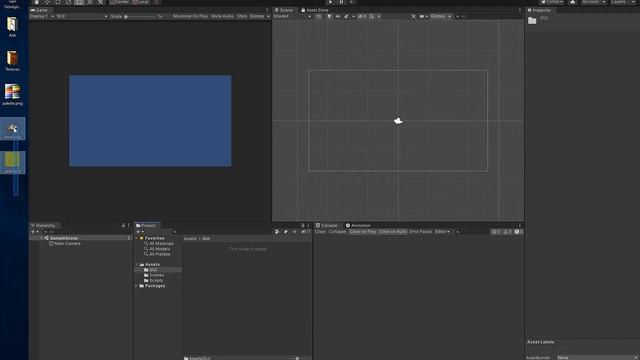Toggle Center pivot mode
Viewport: 640px width, 360px height.
(x=120, y=2)
